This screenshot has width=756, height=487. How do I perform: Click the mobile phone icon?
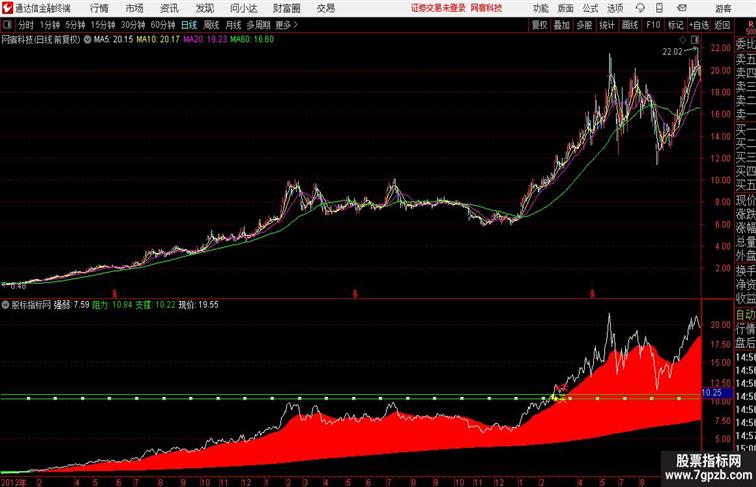pyautogui.click(x=659, y=8)
